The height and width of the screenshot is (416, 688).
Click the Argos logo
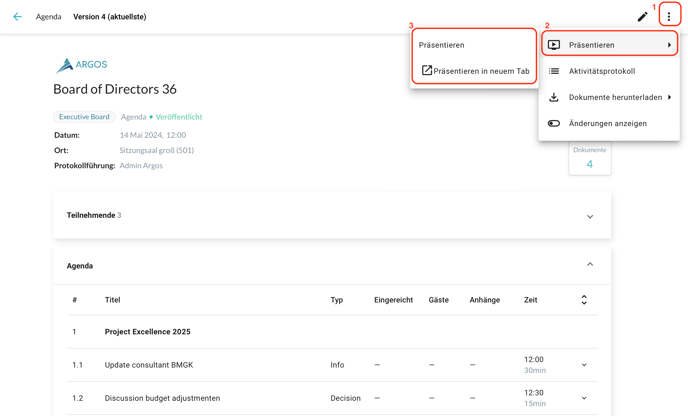pyautogui.click(x=82, y=65)
